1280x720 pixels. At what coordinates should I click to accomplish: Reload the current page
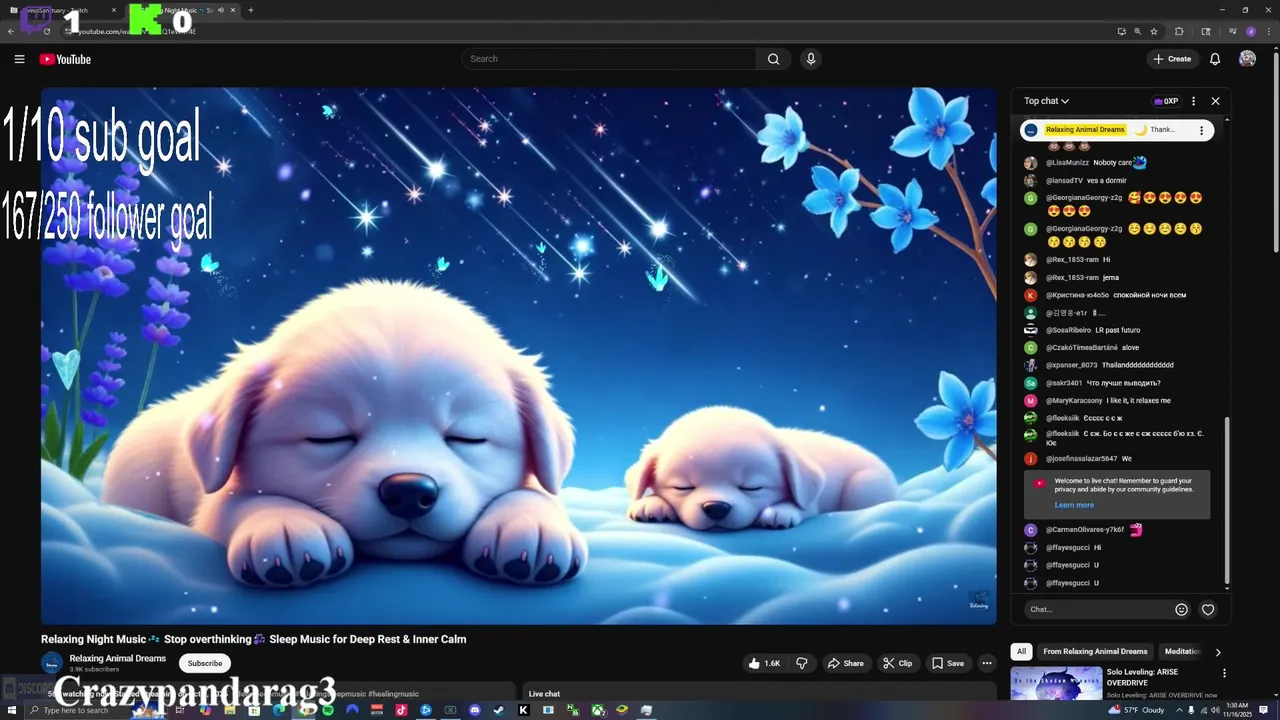coord(47,31)
